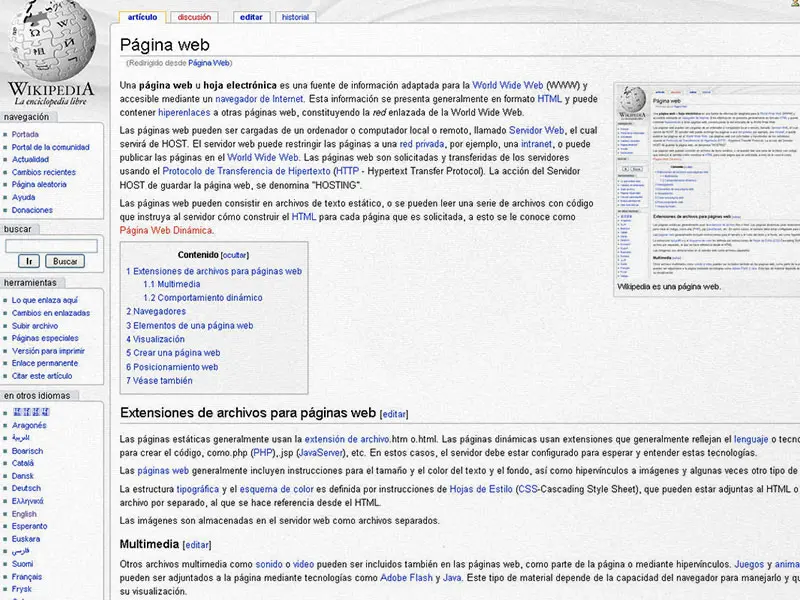Jump to 3 Elementos de una página web

[x=189, y=326]
